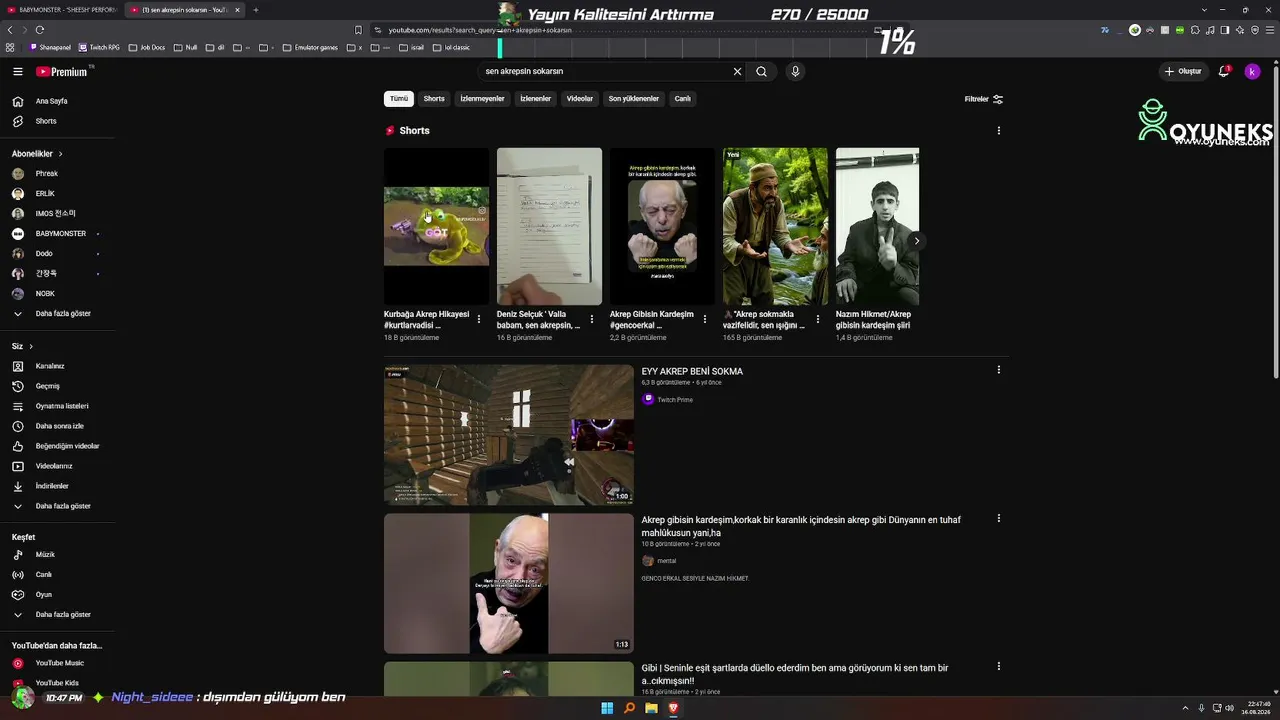Open the YouTube guide hamburger menu

point(17,72)
